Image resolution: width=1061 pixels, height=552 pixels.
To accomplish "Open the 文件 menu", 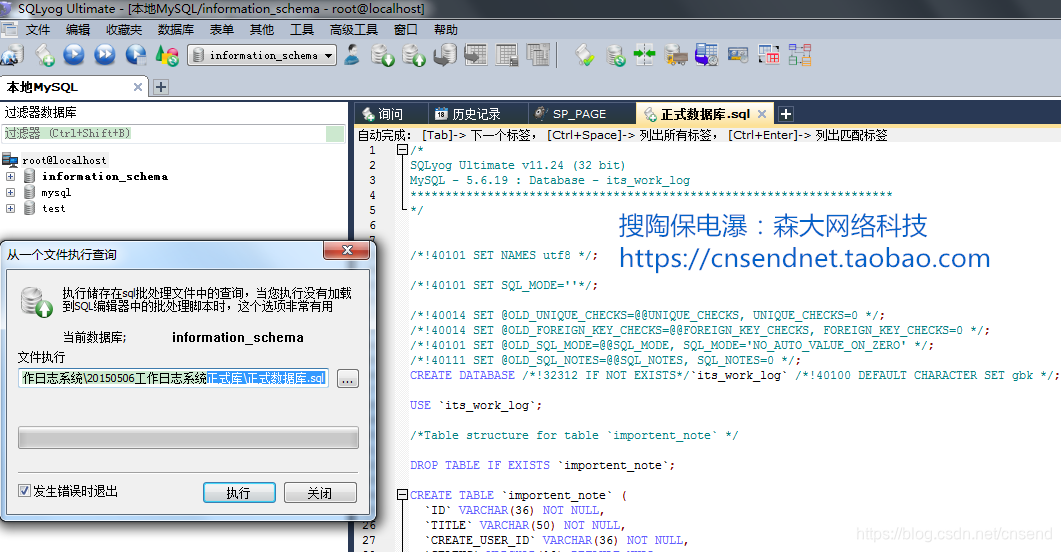I will pyautogui.click(x=38, y=30).
